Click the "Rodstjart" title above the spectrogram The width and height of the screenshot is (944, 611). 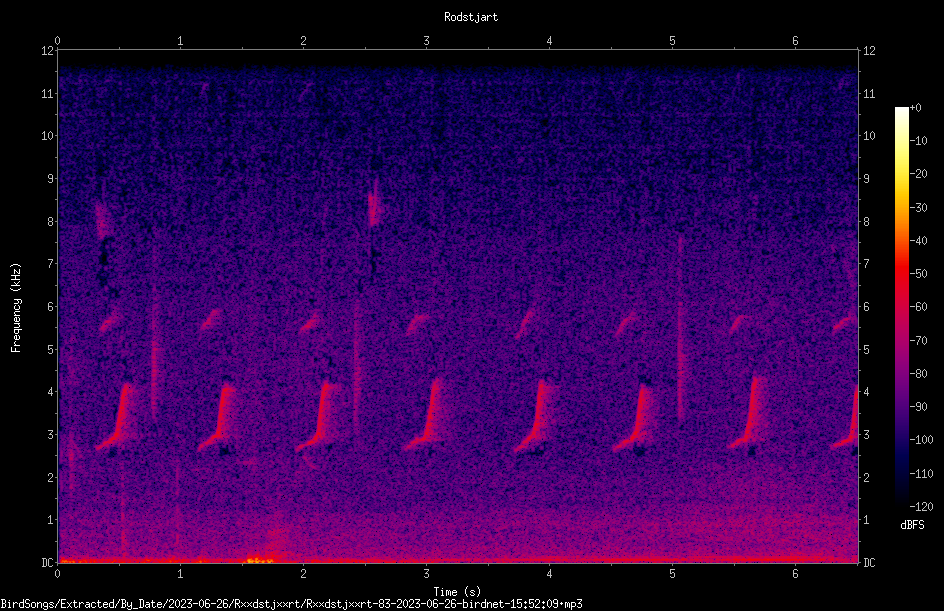(x=471, y=17)
